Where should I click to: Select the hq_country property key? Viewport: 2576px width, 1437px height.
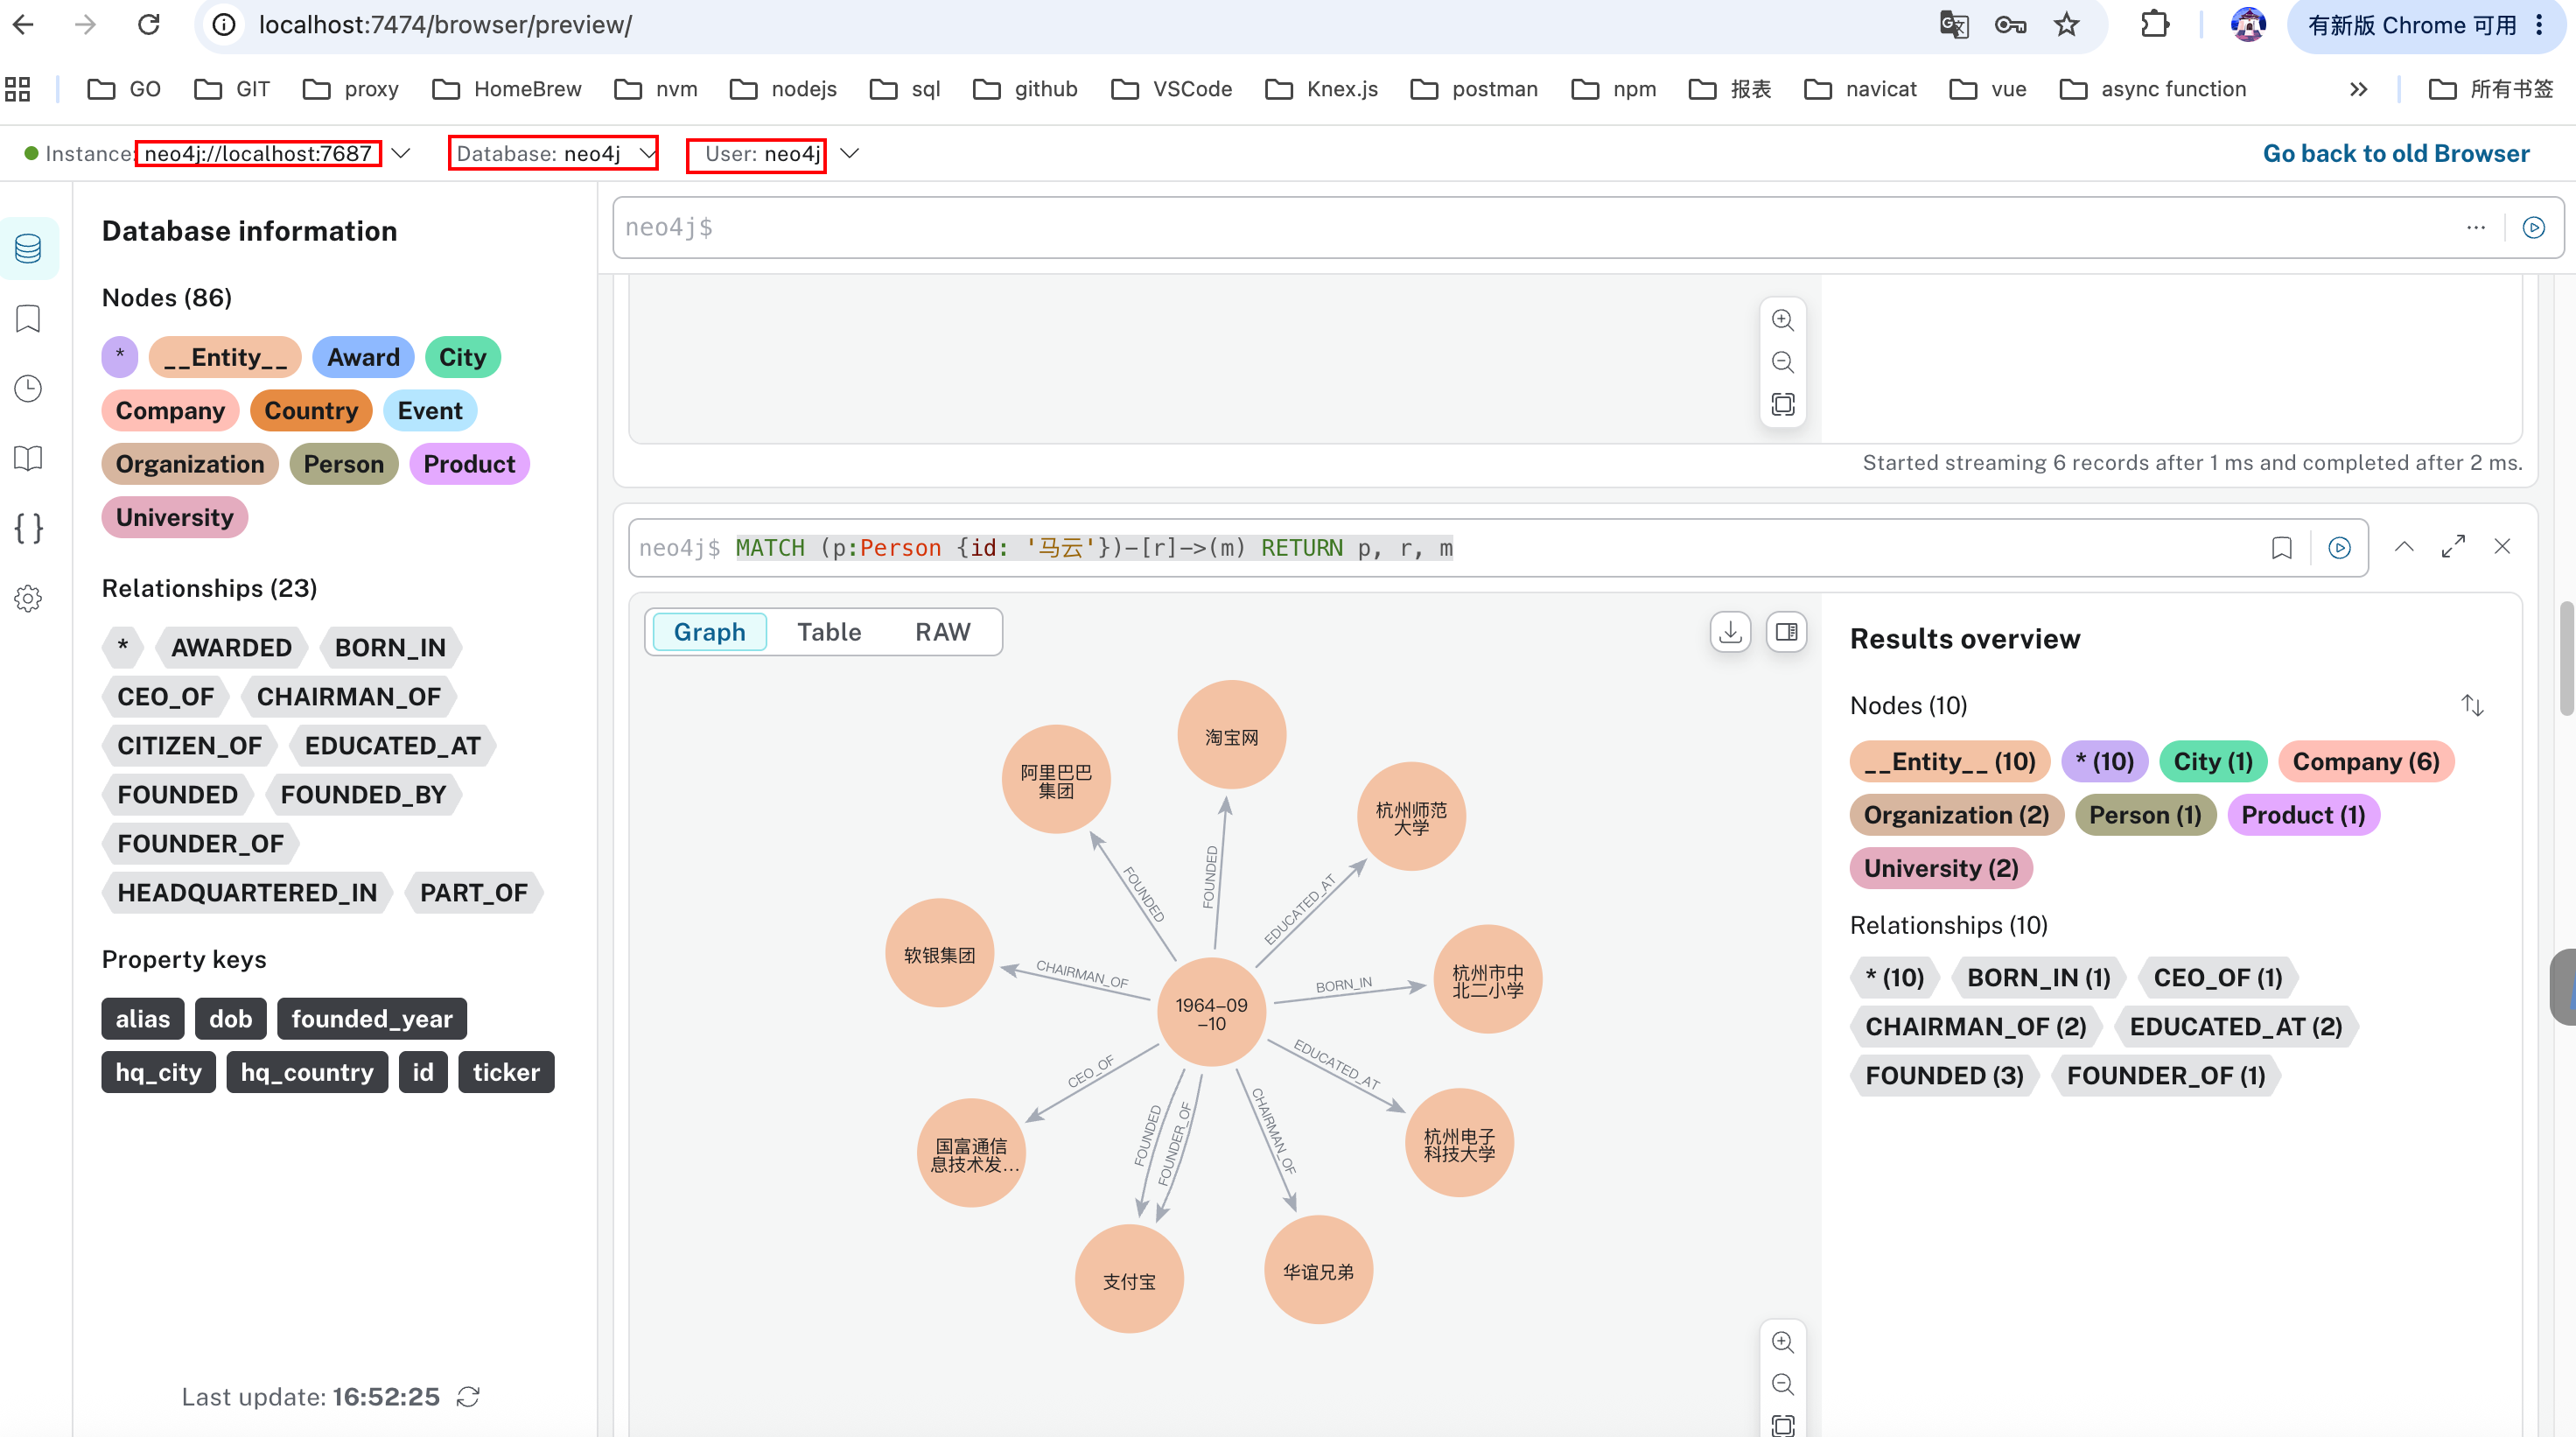(x=307, y=1073)
